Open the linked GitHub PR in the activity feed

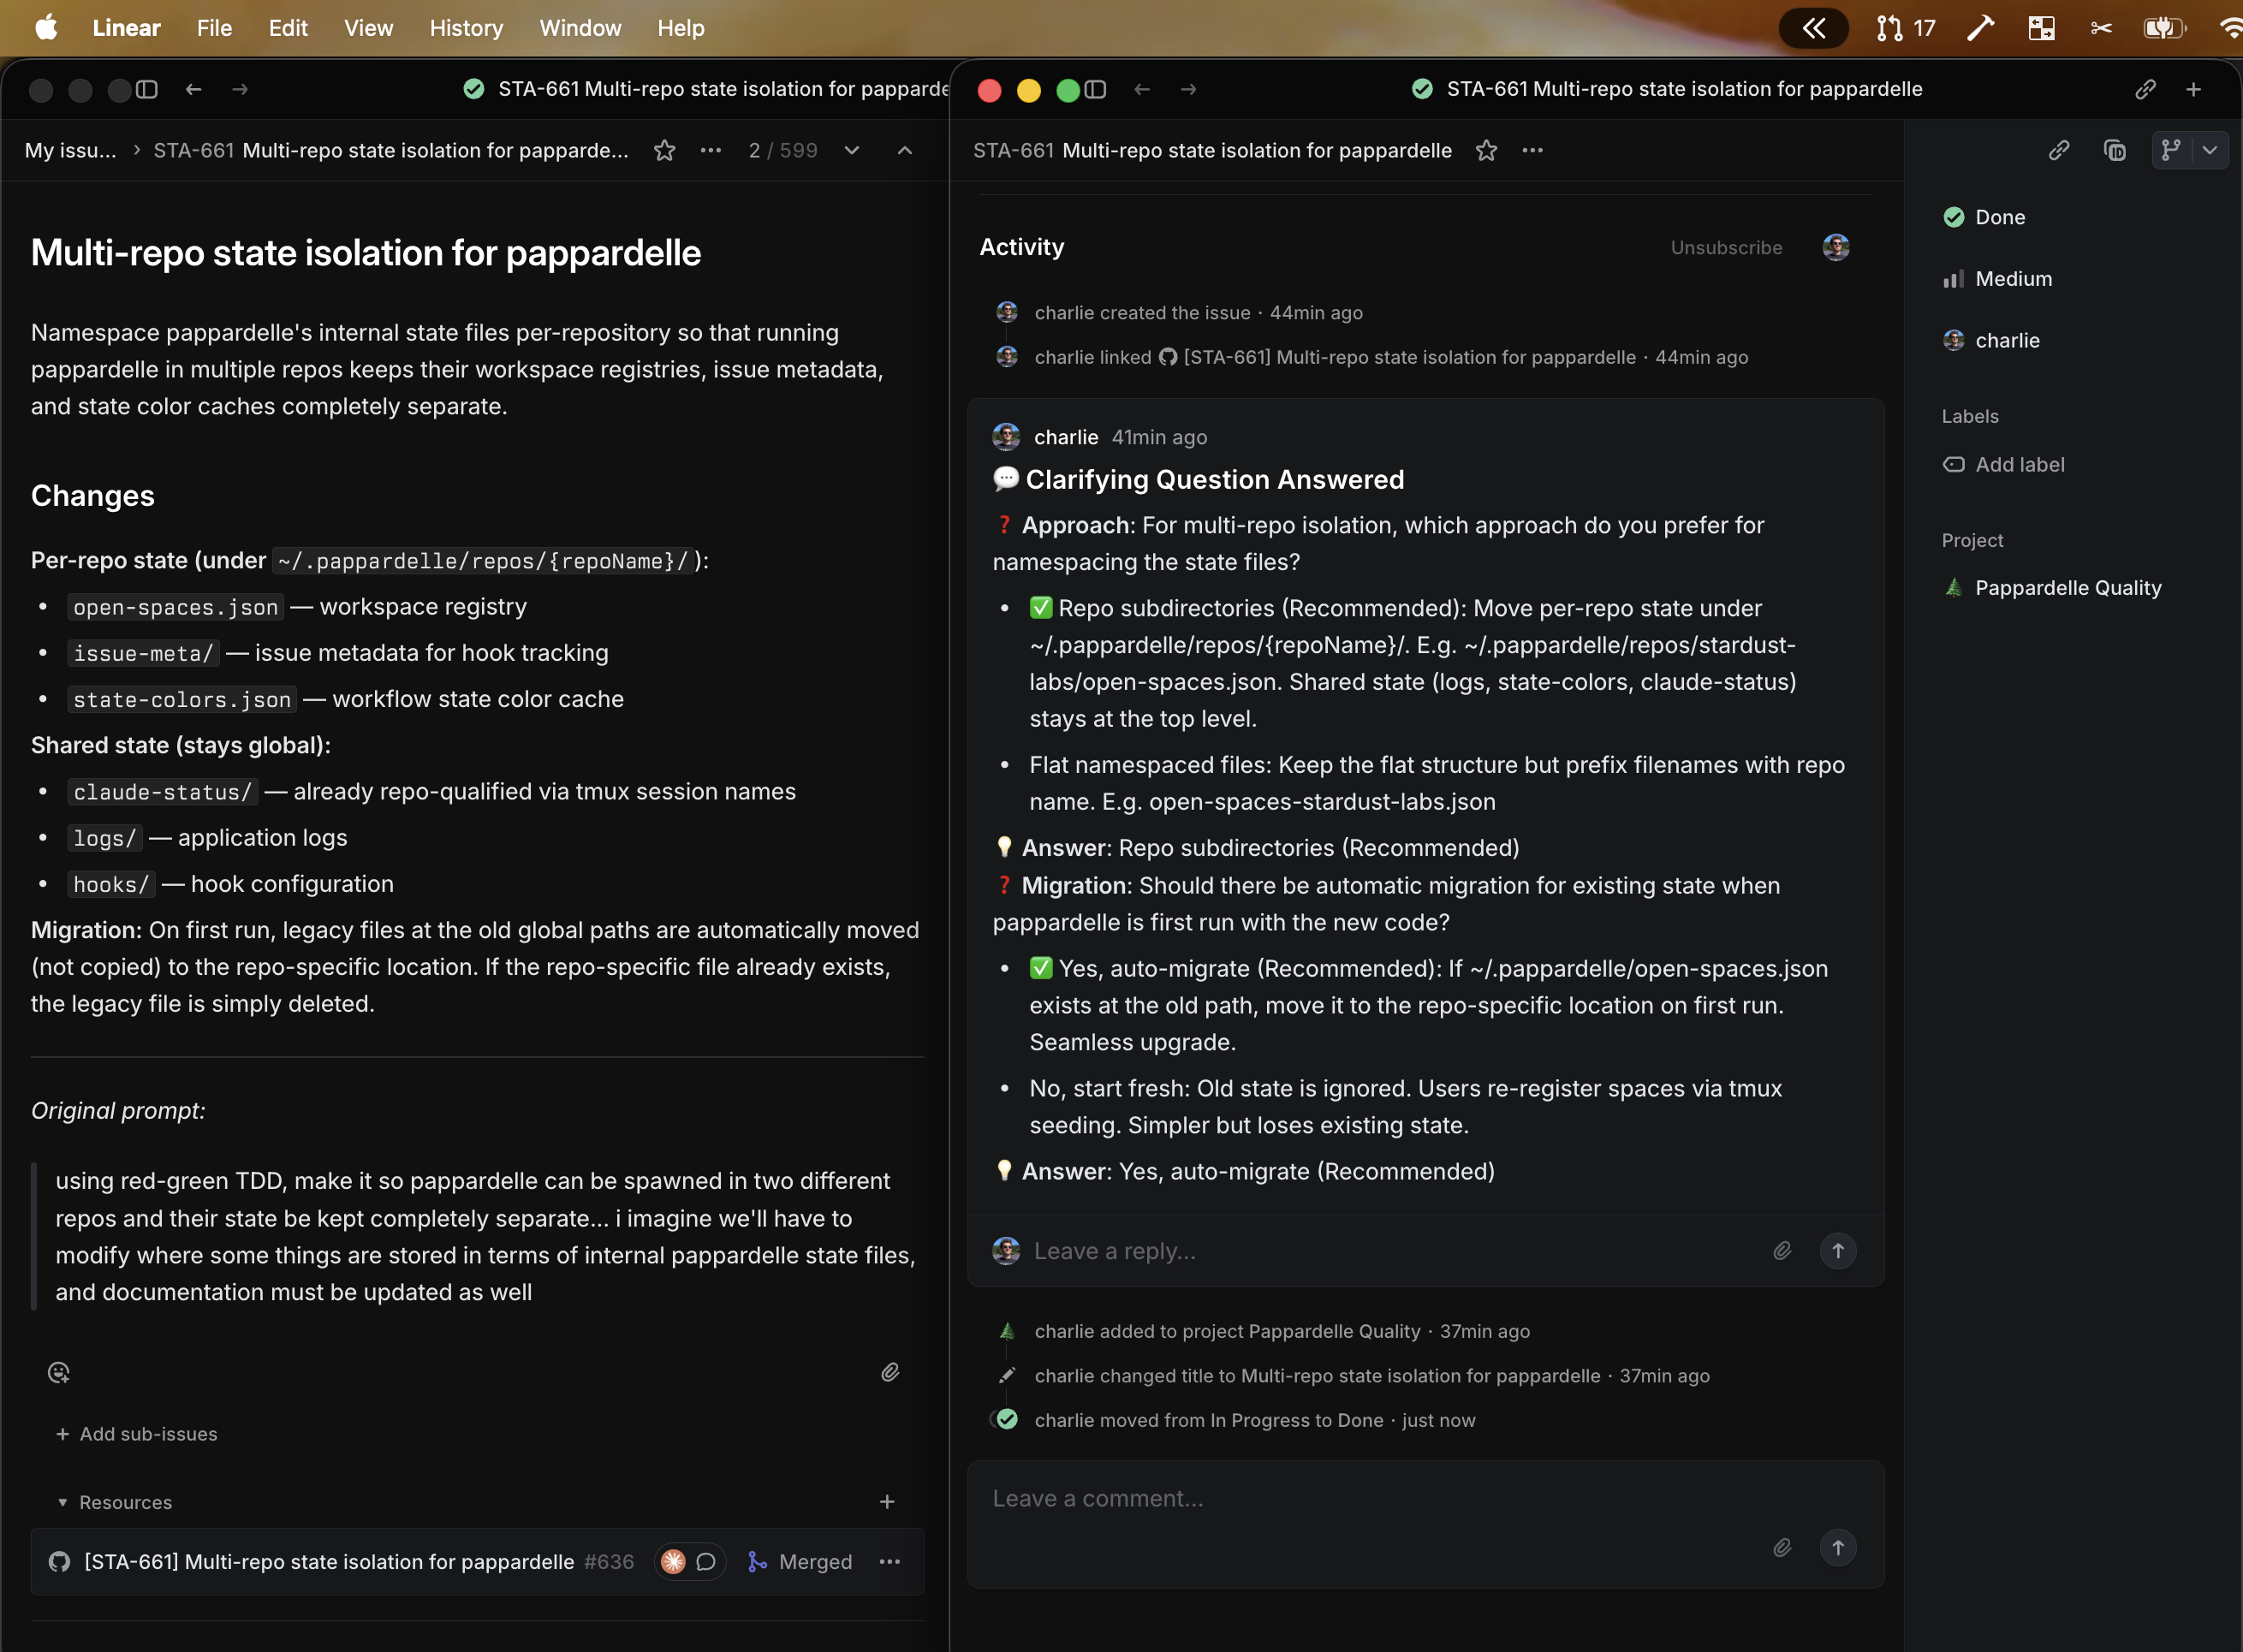[1408, 357]
